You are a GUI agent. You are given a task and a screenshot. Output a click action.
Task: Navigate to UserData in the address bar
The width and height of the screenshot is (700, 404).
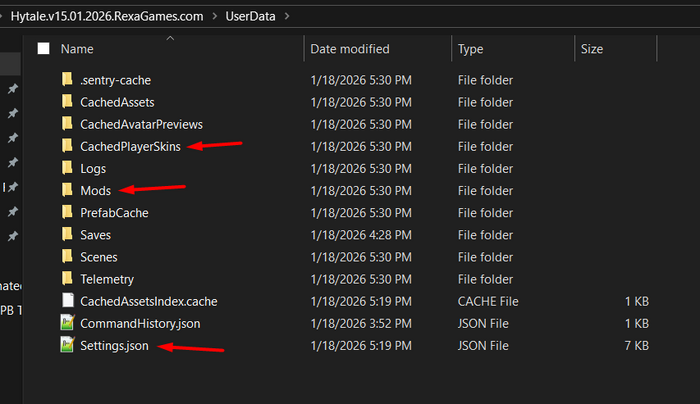click(x=250, y=16)
